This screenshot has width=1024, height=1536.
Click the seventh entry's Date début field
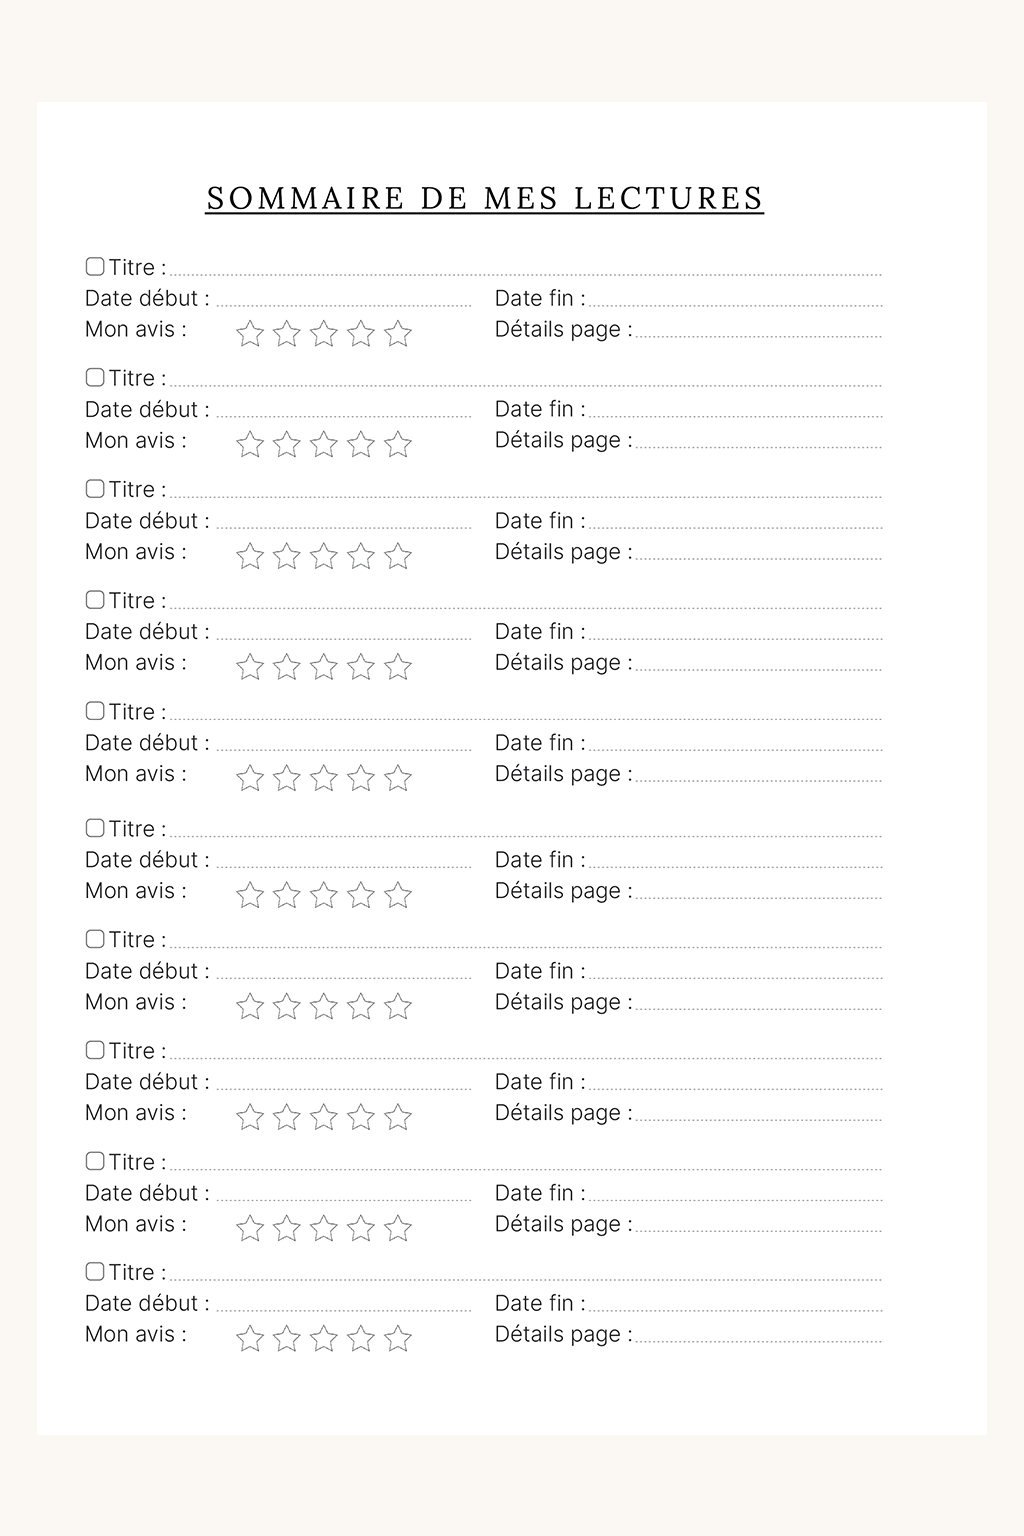click(344, 976)
